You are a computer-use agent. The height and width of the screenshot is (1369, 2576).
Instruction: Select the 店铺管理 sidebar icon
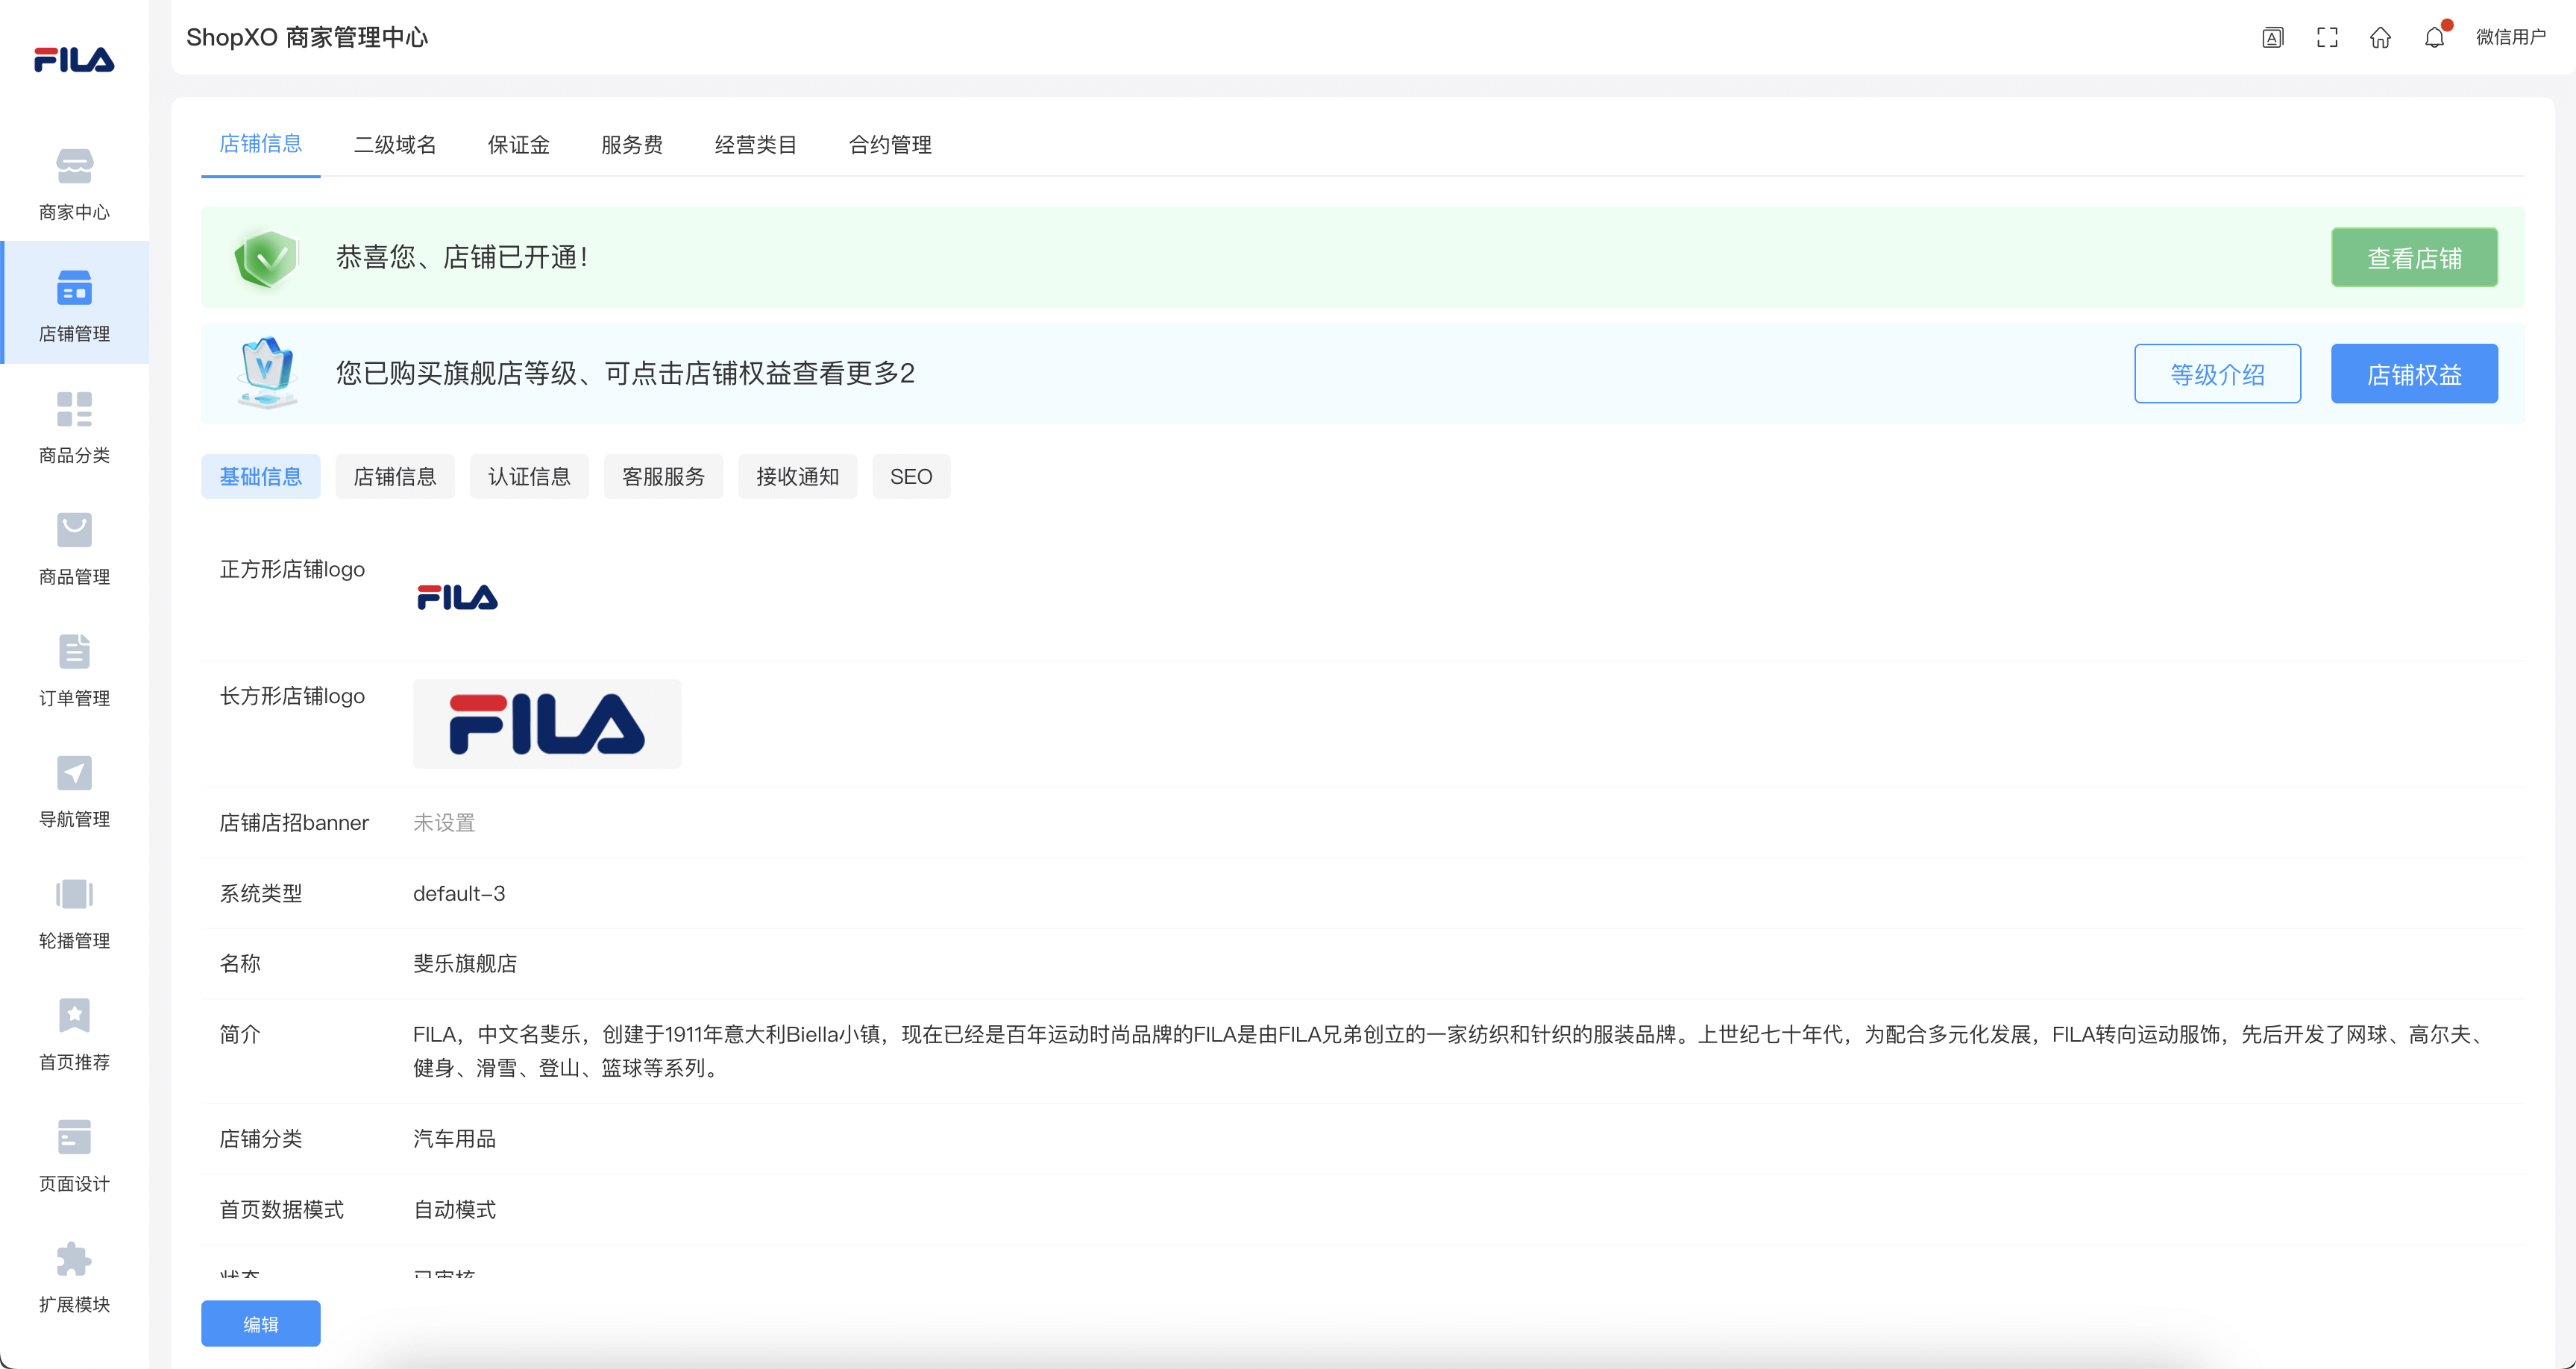click(x=74, y=288)
